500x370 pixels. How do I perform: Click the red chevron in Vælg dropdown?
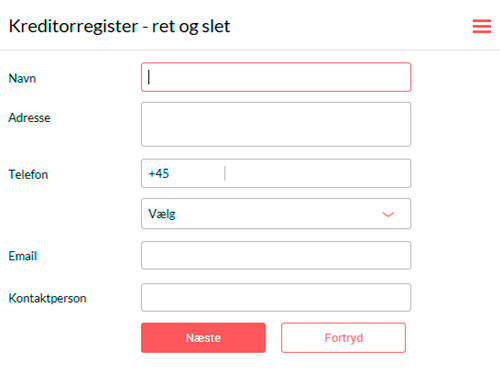point(388,214)
